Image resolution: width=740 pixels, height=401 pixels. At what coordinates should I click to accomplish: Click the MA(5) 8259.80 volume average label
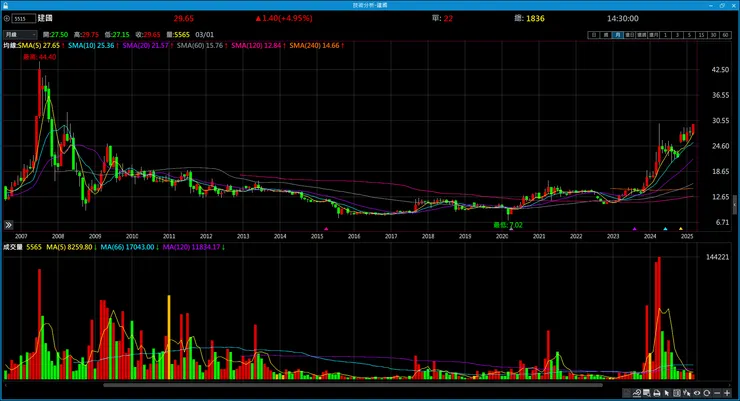tap(69, 247)
